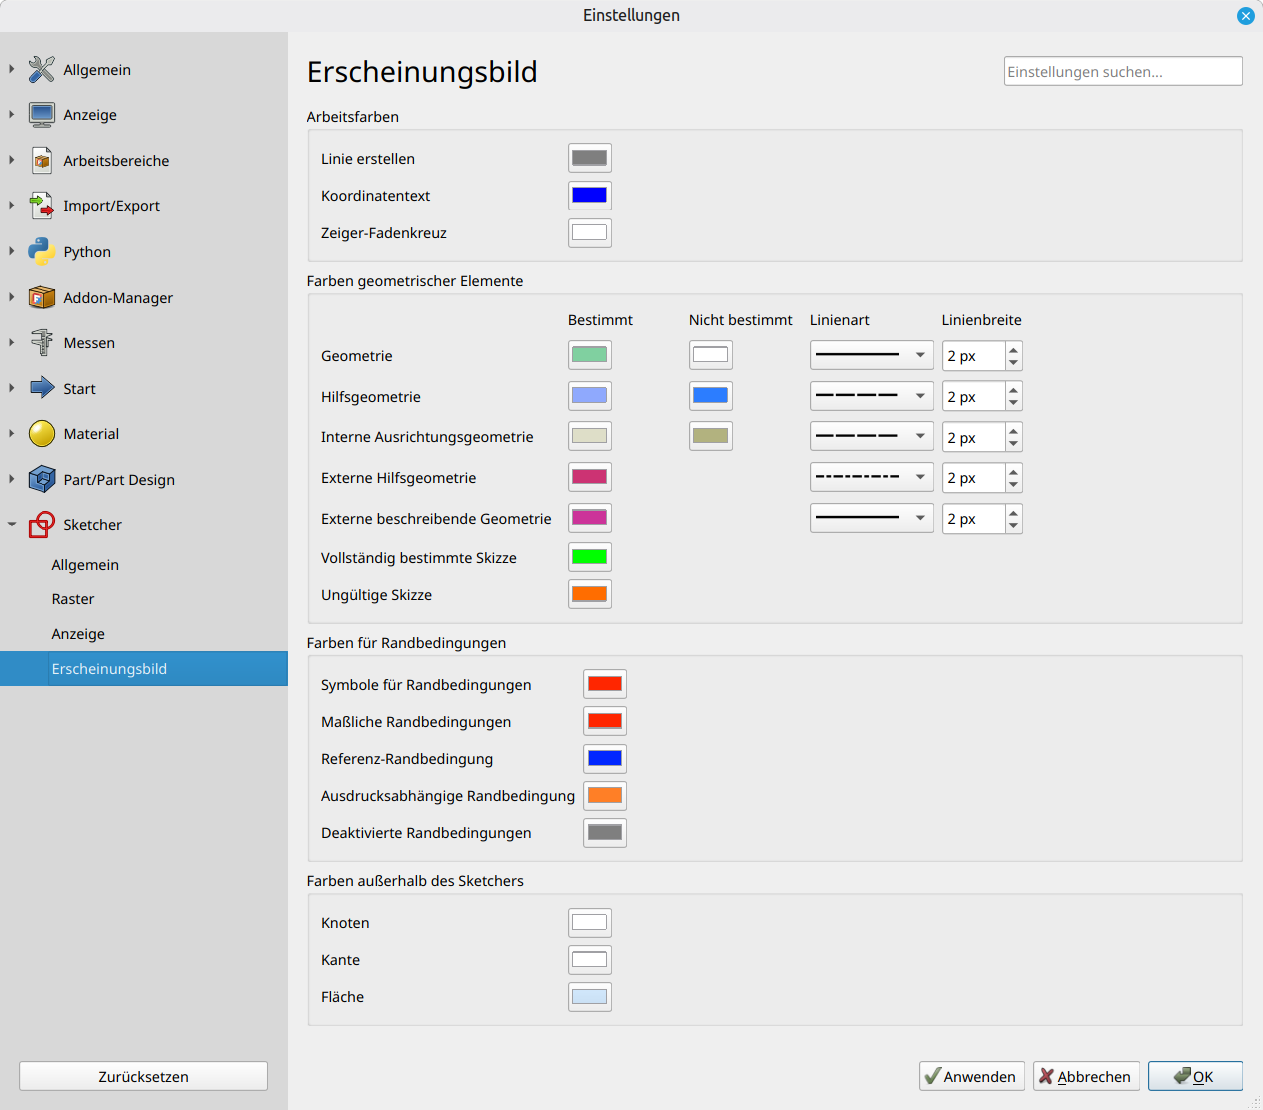Collapse the Sketcher category arrow
The height and width of the screenshot is (1110, 1263).
[x=11, y=524]
